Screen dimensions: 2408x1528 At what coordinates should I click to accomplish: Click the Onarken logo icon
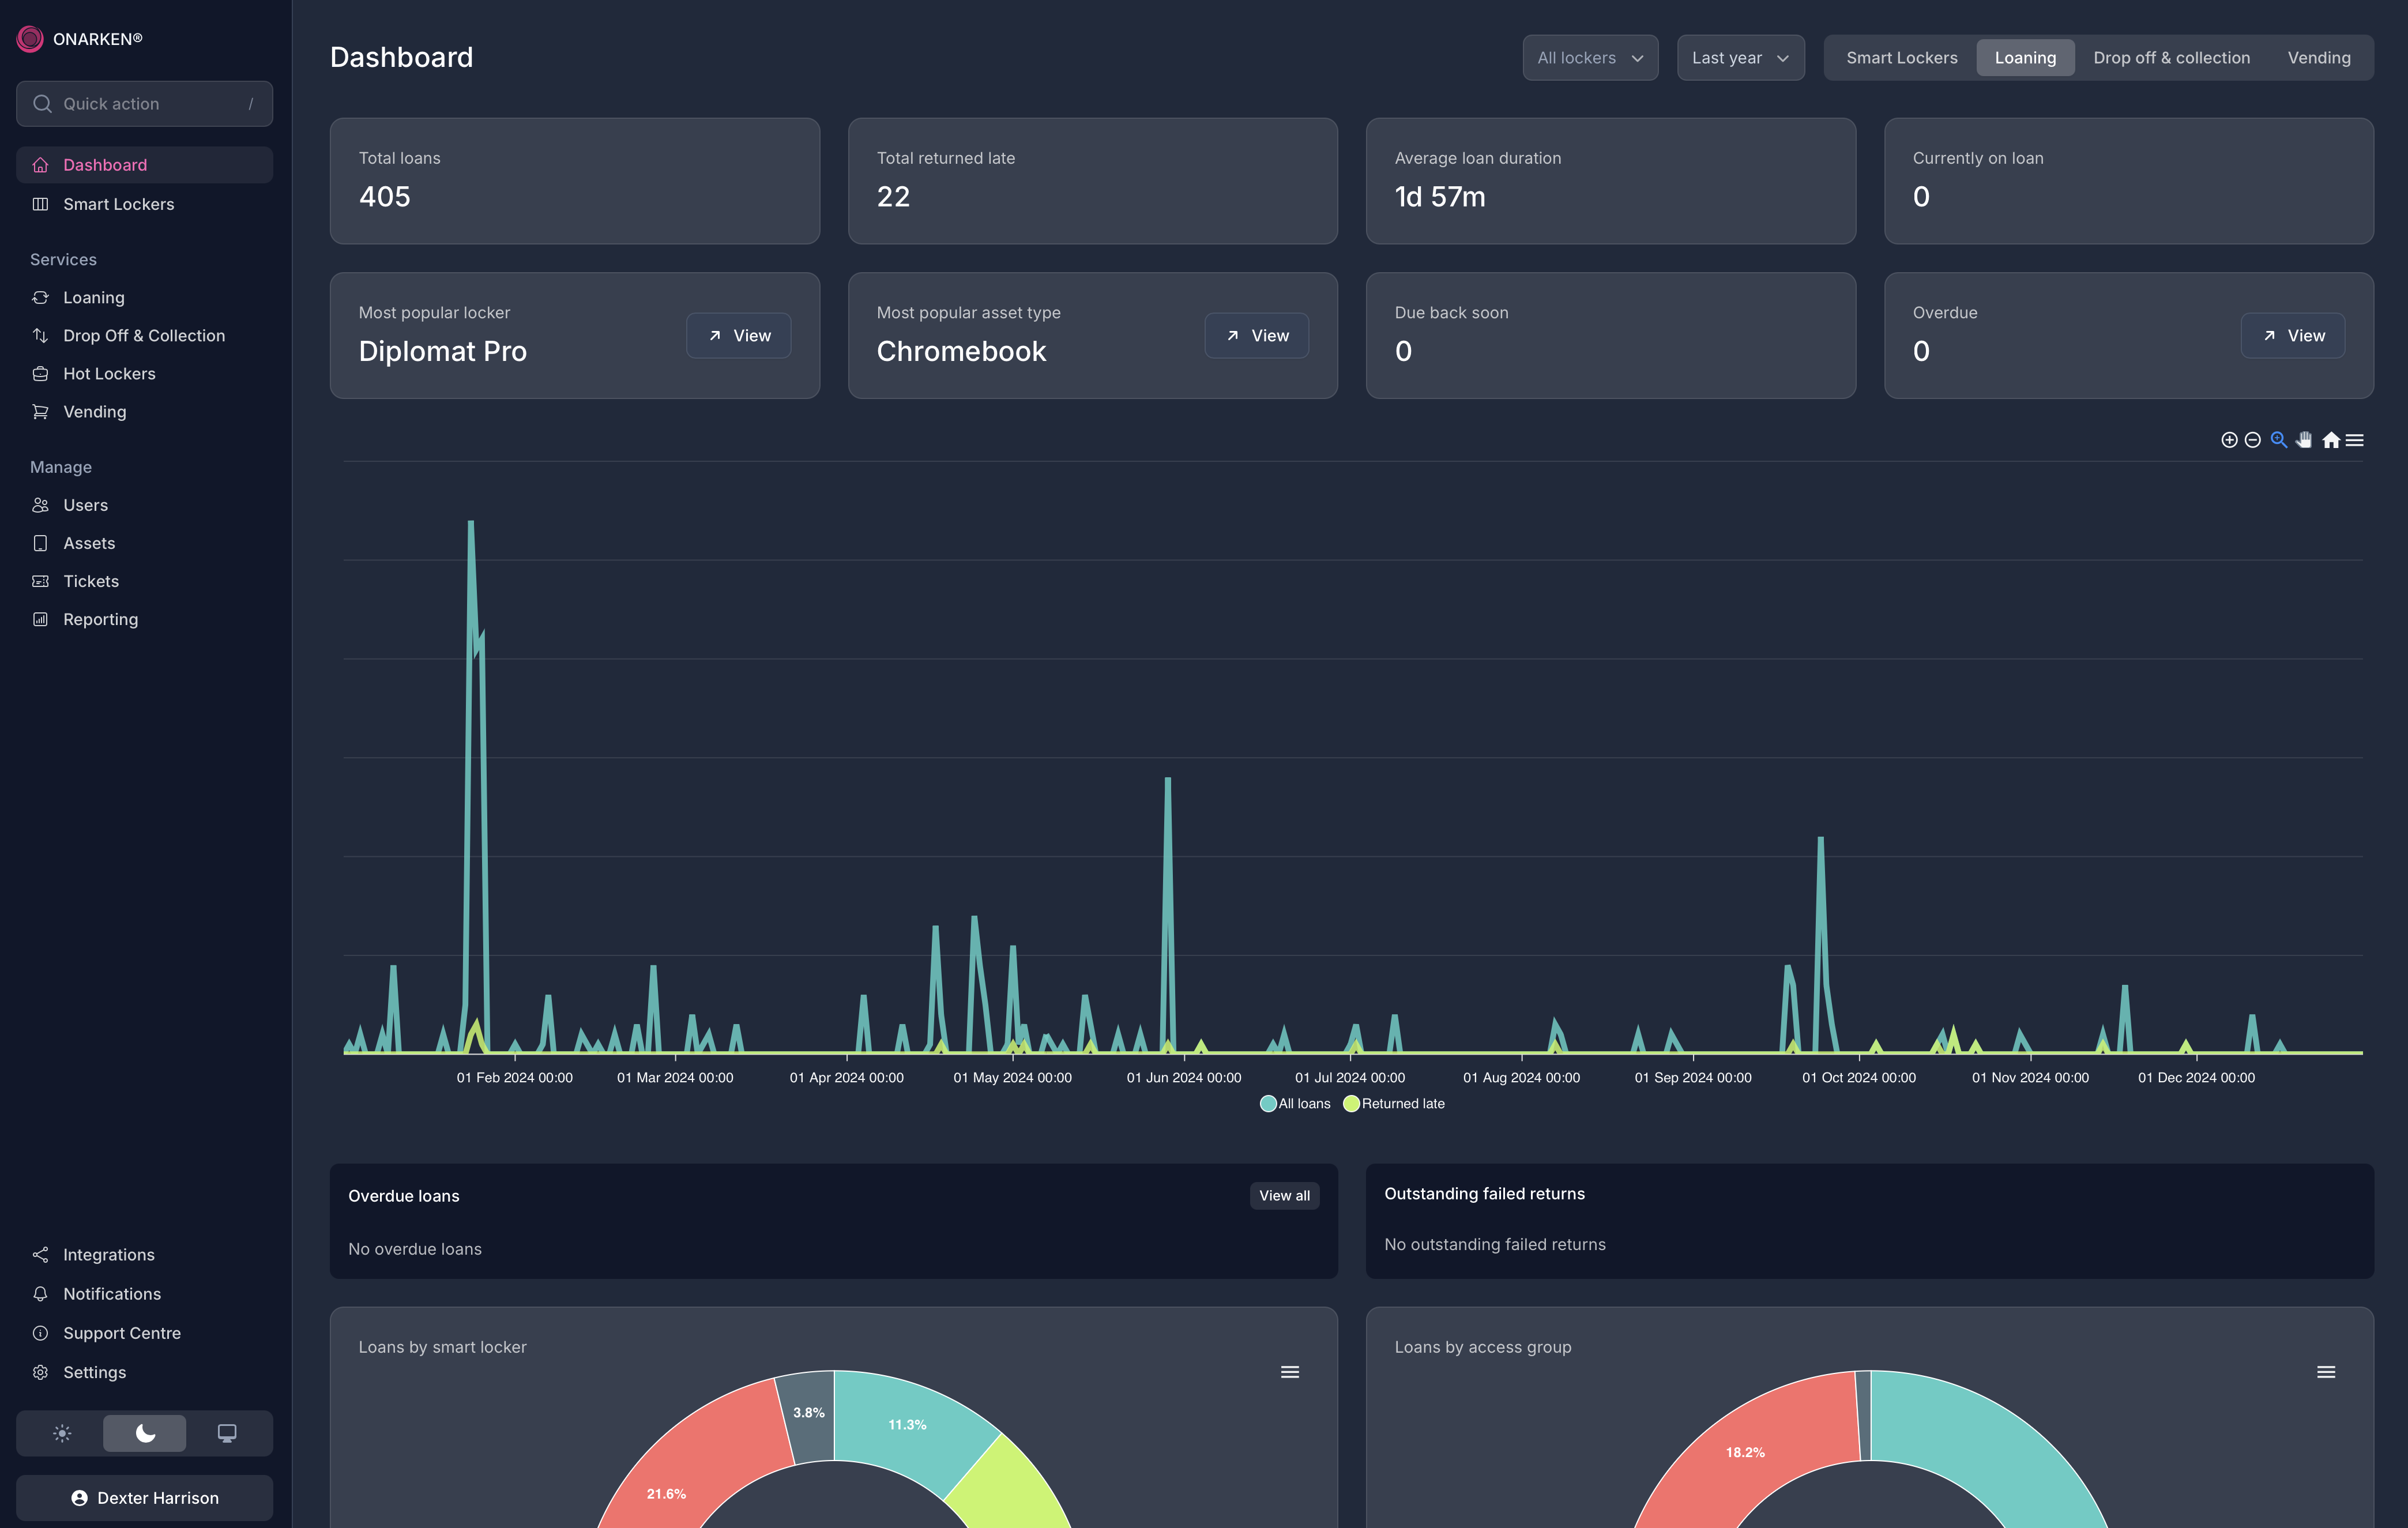(30, 39)
